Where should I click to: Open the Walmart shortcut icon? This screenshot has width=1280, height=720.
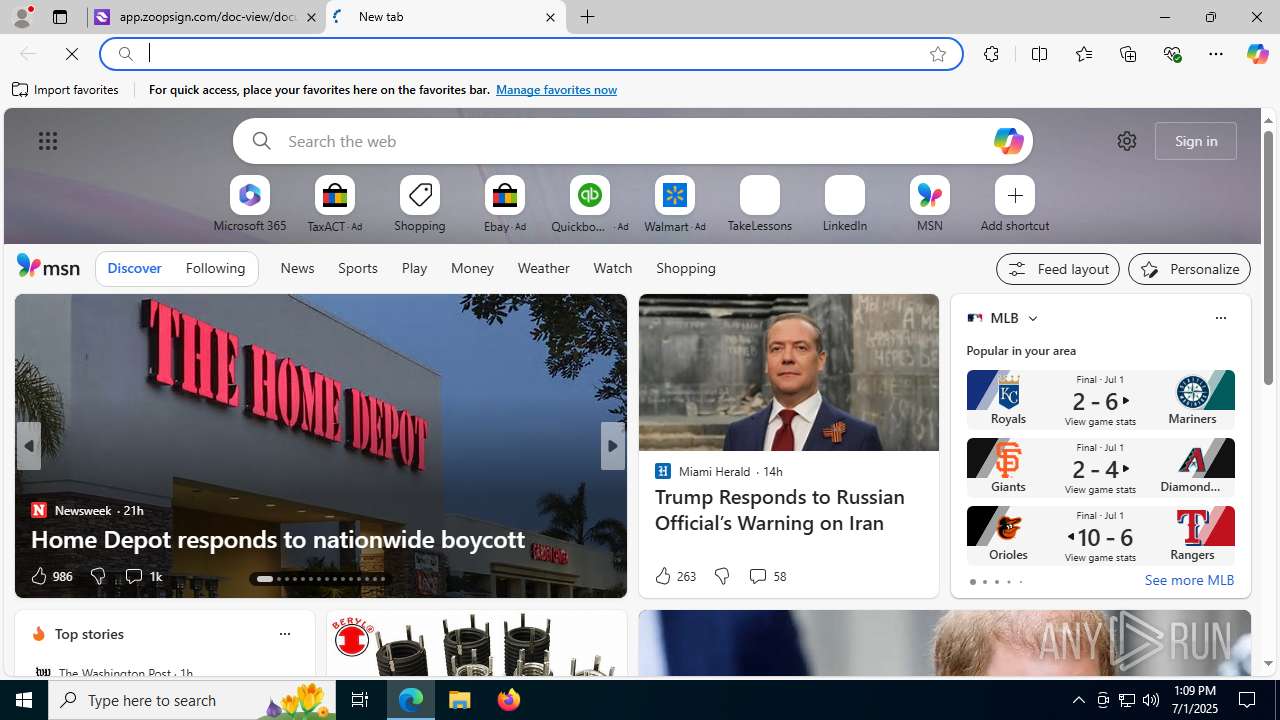pyautogui.click(x=675, y=195)
